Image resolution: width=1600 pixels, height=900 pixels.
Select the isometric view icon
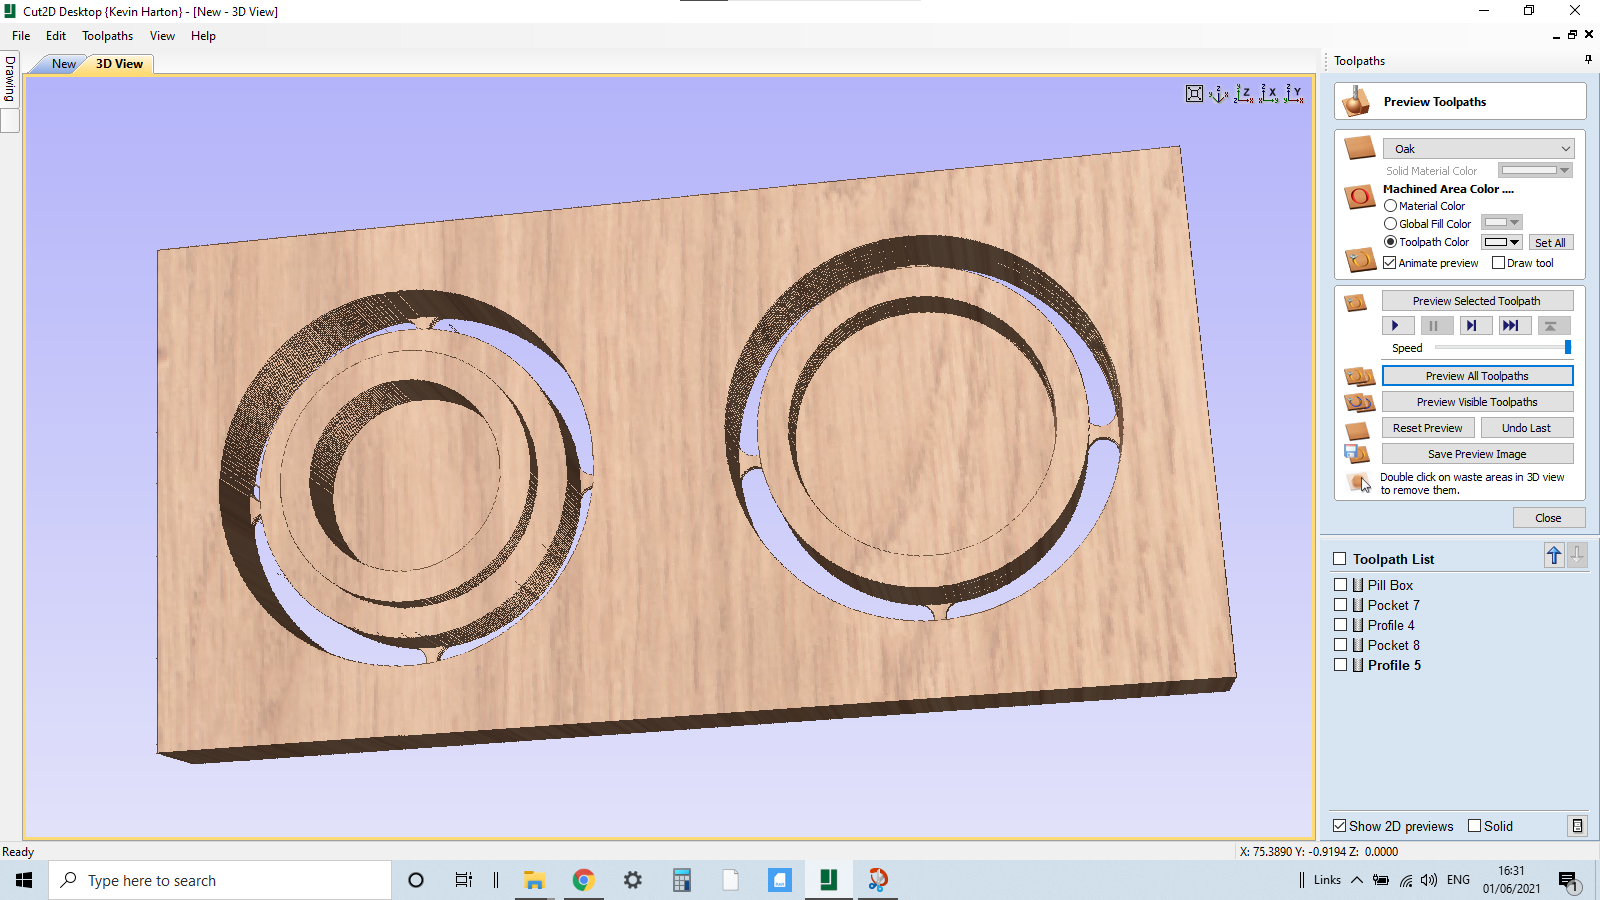tap(1218, 93)
